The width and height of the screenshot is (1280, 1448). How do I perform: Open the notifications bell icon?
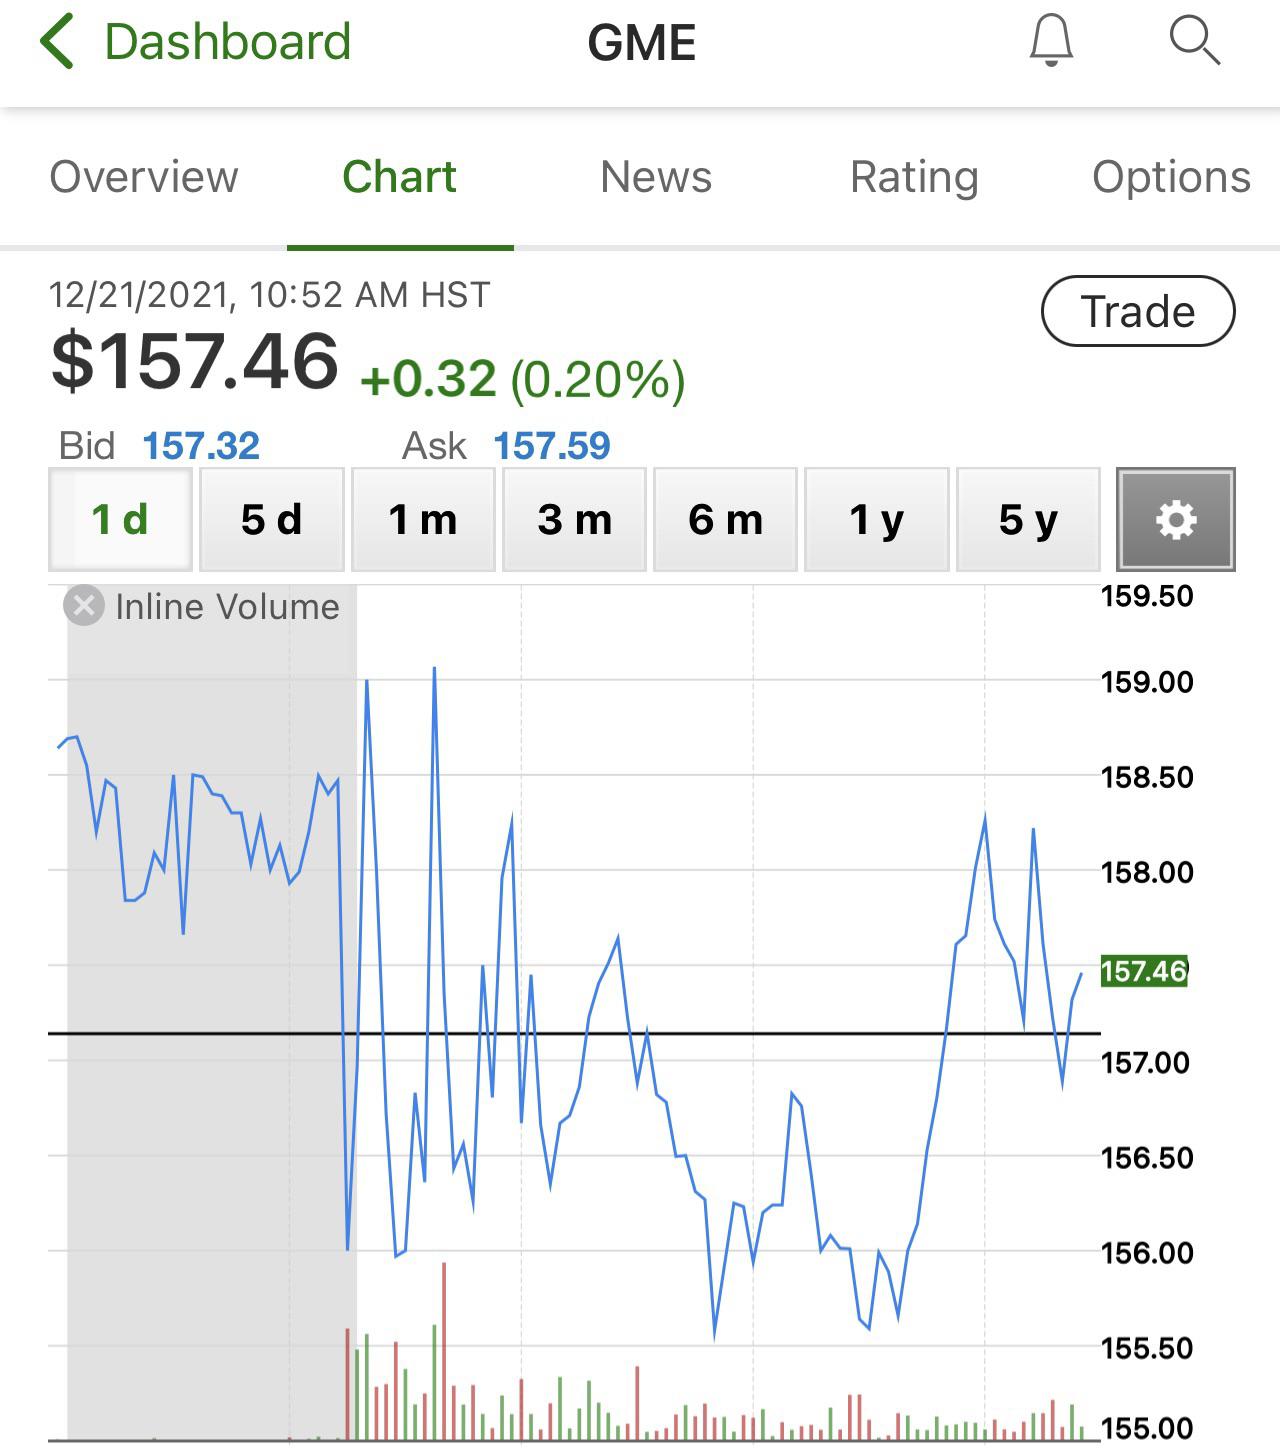point(1051,42)
